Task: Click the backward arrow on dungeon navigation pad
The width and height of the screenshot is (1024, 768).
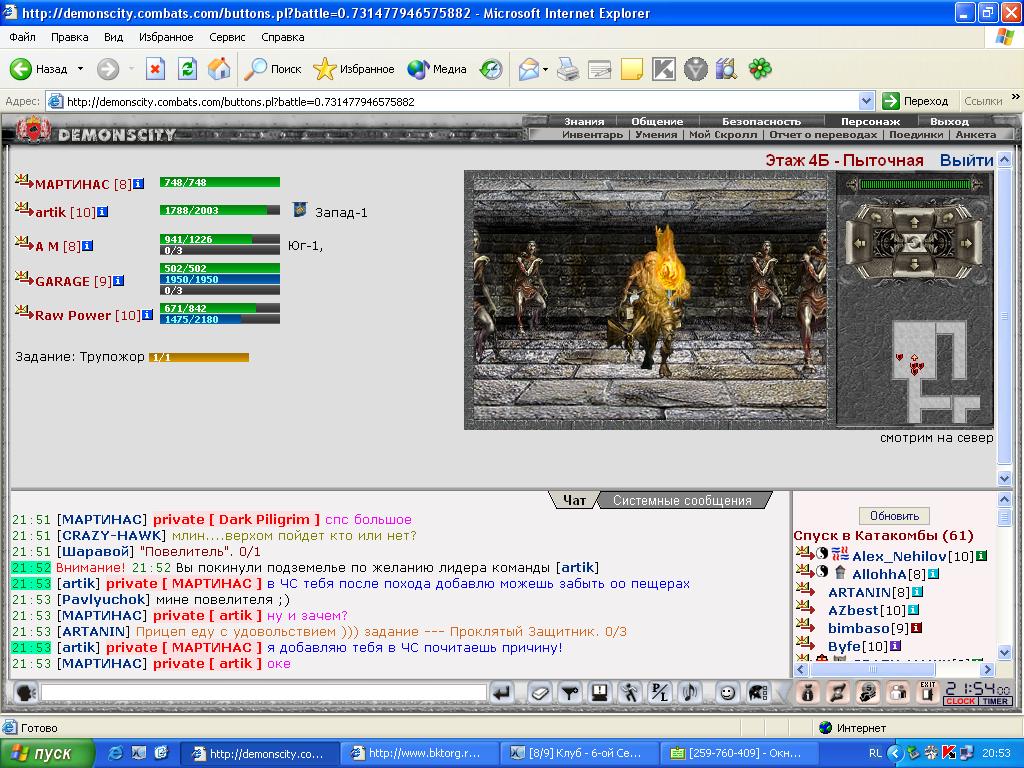Action: coord(914,263)
